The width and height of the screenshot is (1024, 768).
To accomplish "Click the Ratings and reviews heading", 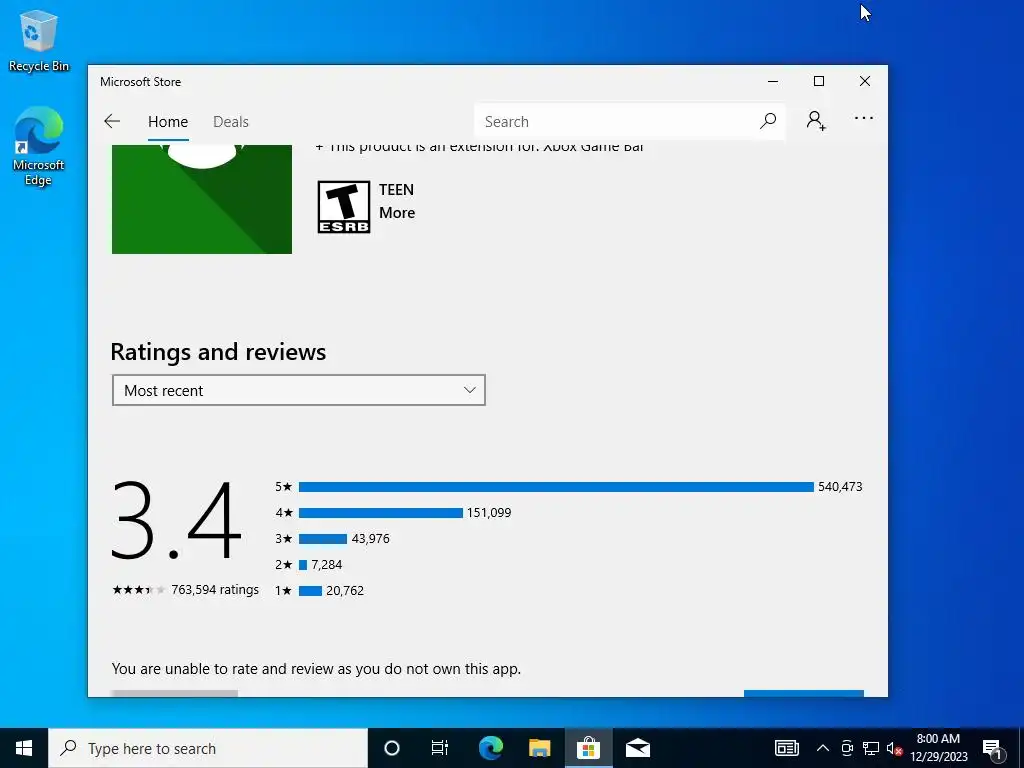I will pyautogui.click(x=218, y=352).
